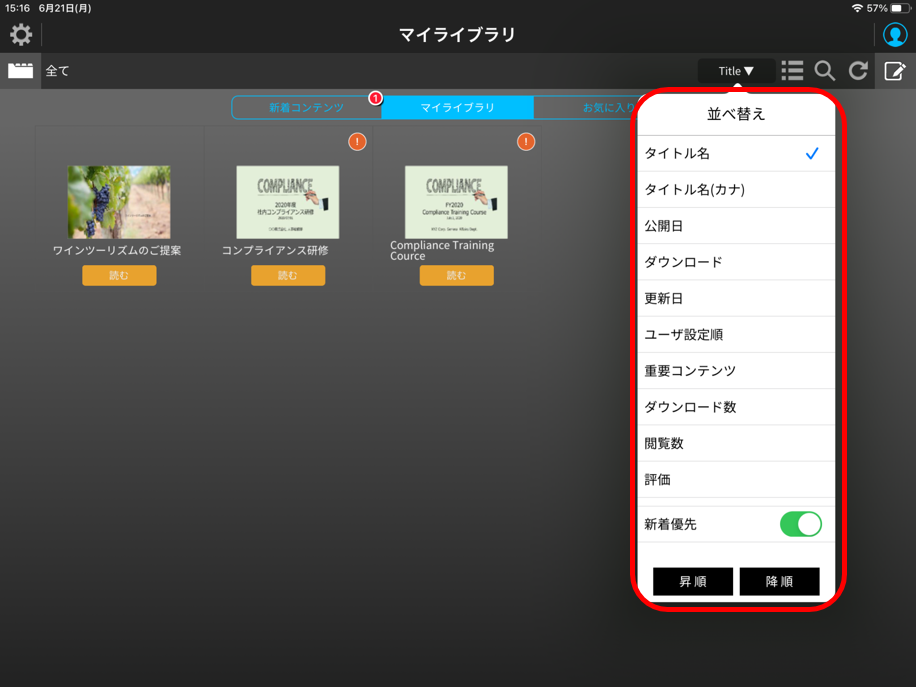The width and height of the screenshot is (916, 687).
Task: Select the マイライブラリ tab
Action: coord(457,107)
